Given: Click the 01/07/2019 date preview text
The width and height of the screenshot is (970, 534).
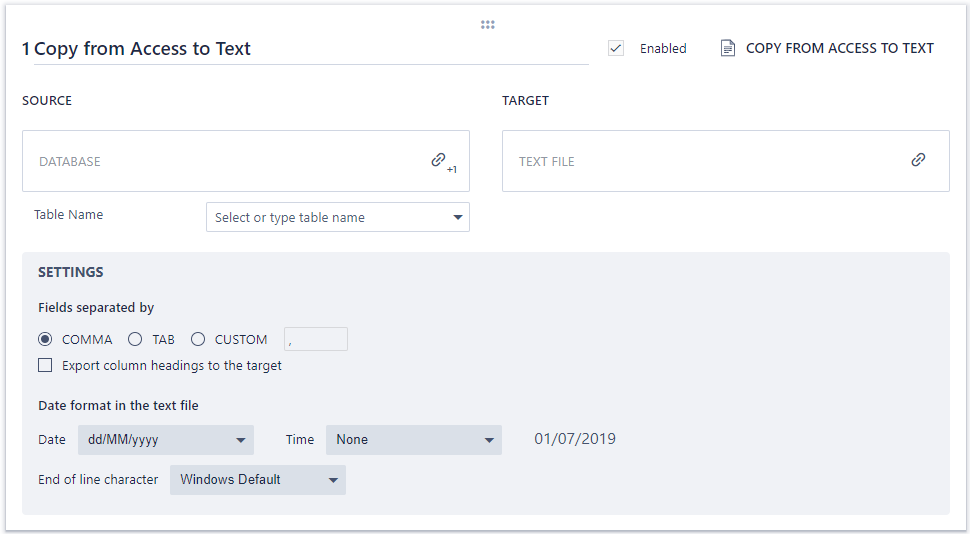Looking at the screenshot, I should pos(575,439).
